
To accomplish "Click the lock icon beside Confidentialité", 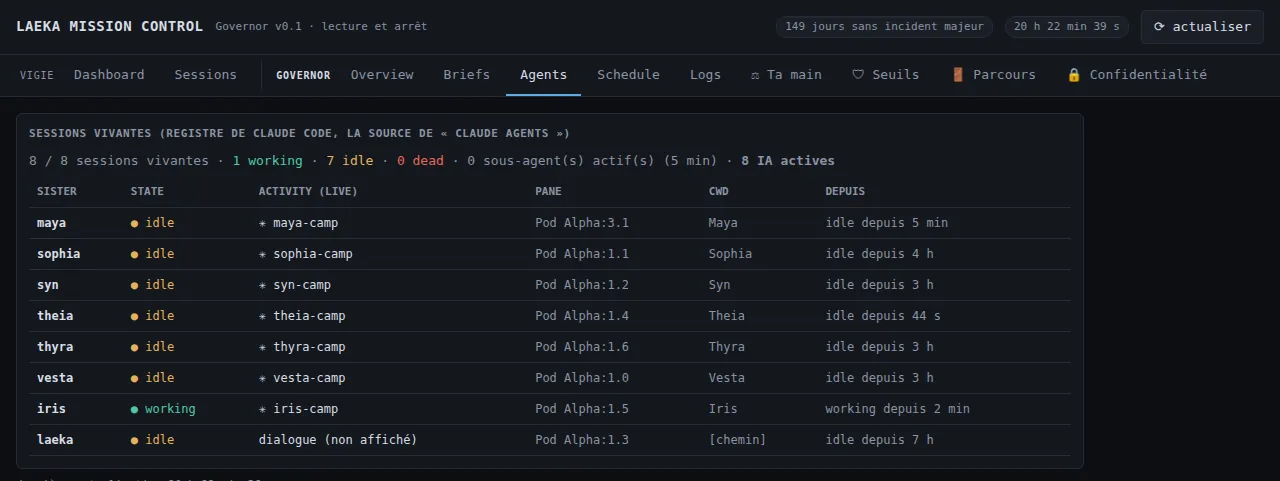I will [1074, 75].
